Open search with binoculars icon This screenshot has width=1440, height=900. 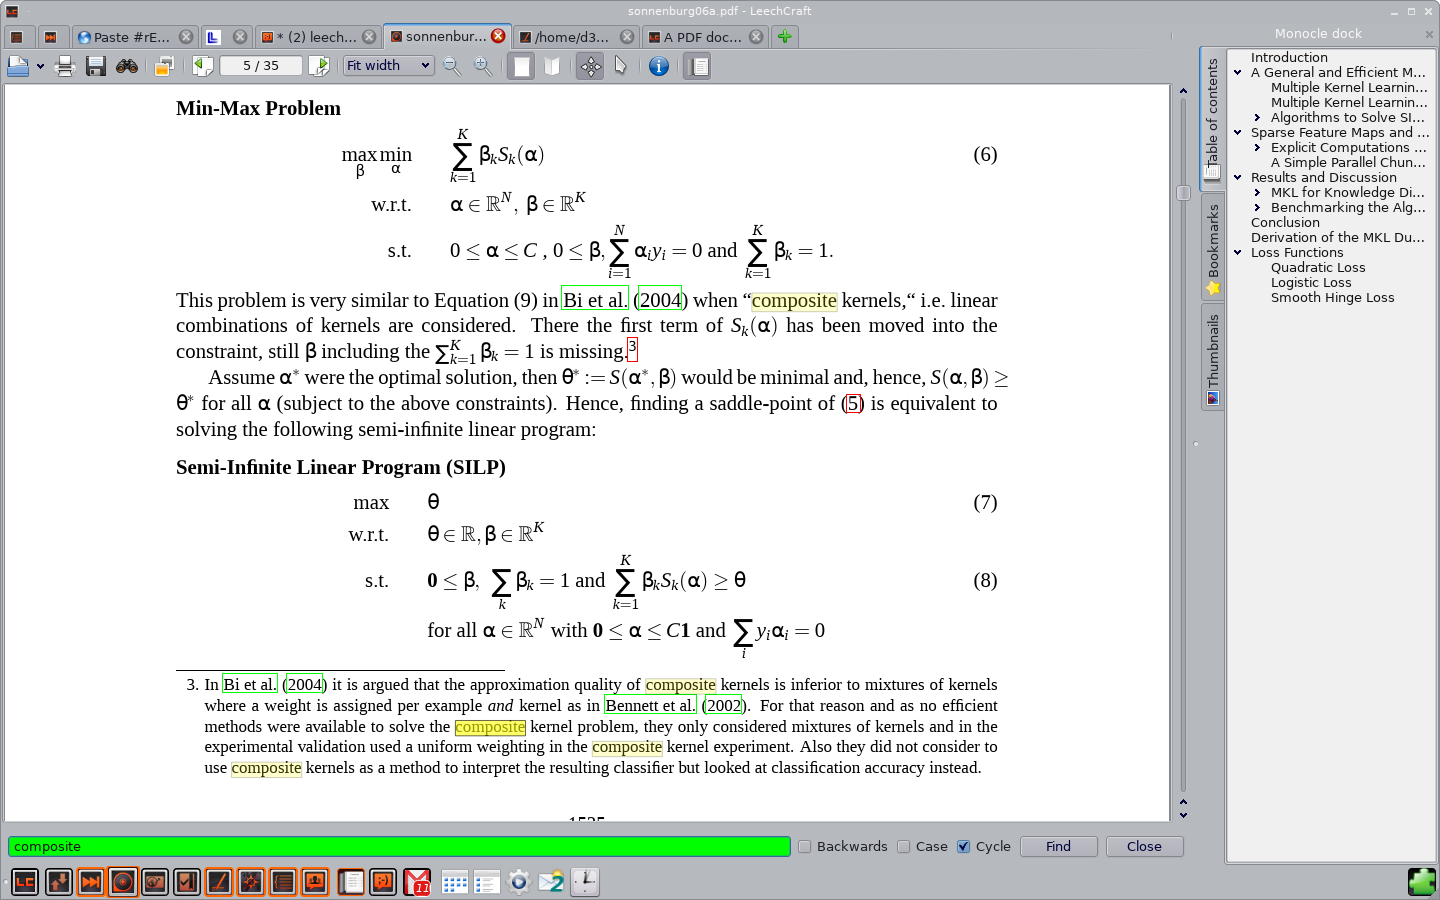click(127, 66)
